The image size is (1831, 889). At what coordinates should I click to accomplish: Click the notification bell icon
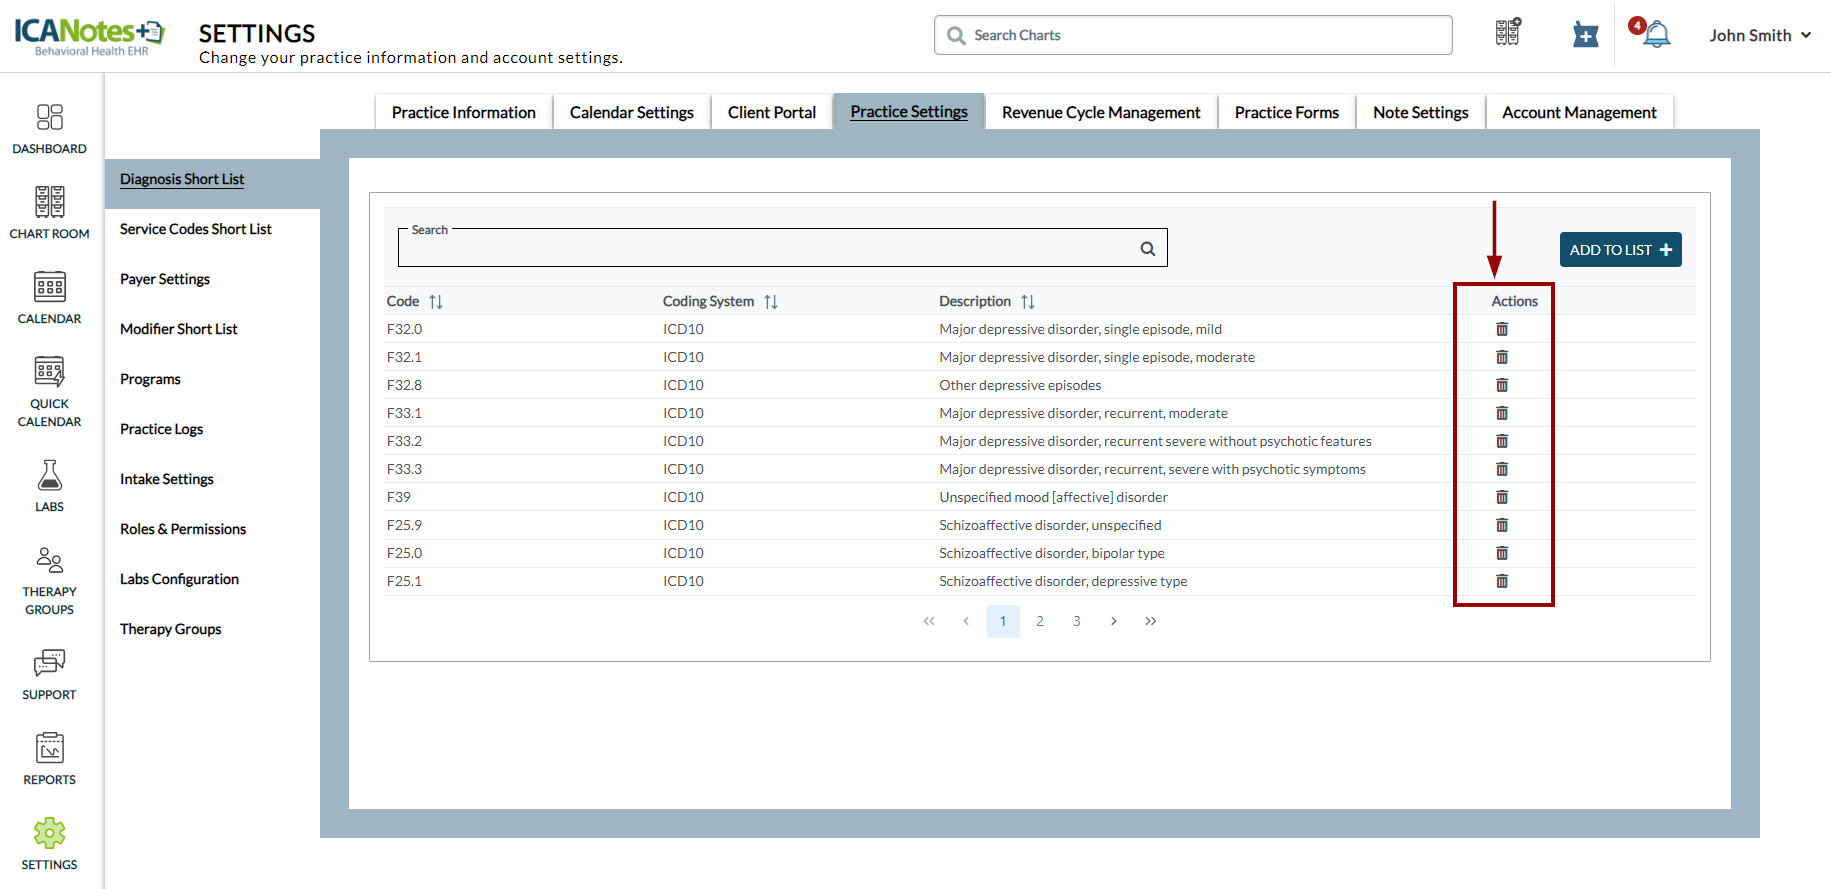1656,35
